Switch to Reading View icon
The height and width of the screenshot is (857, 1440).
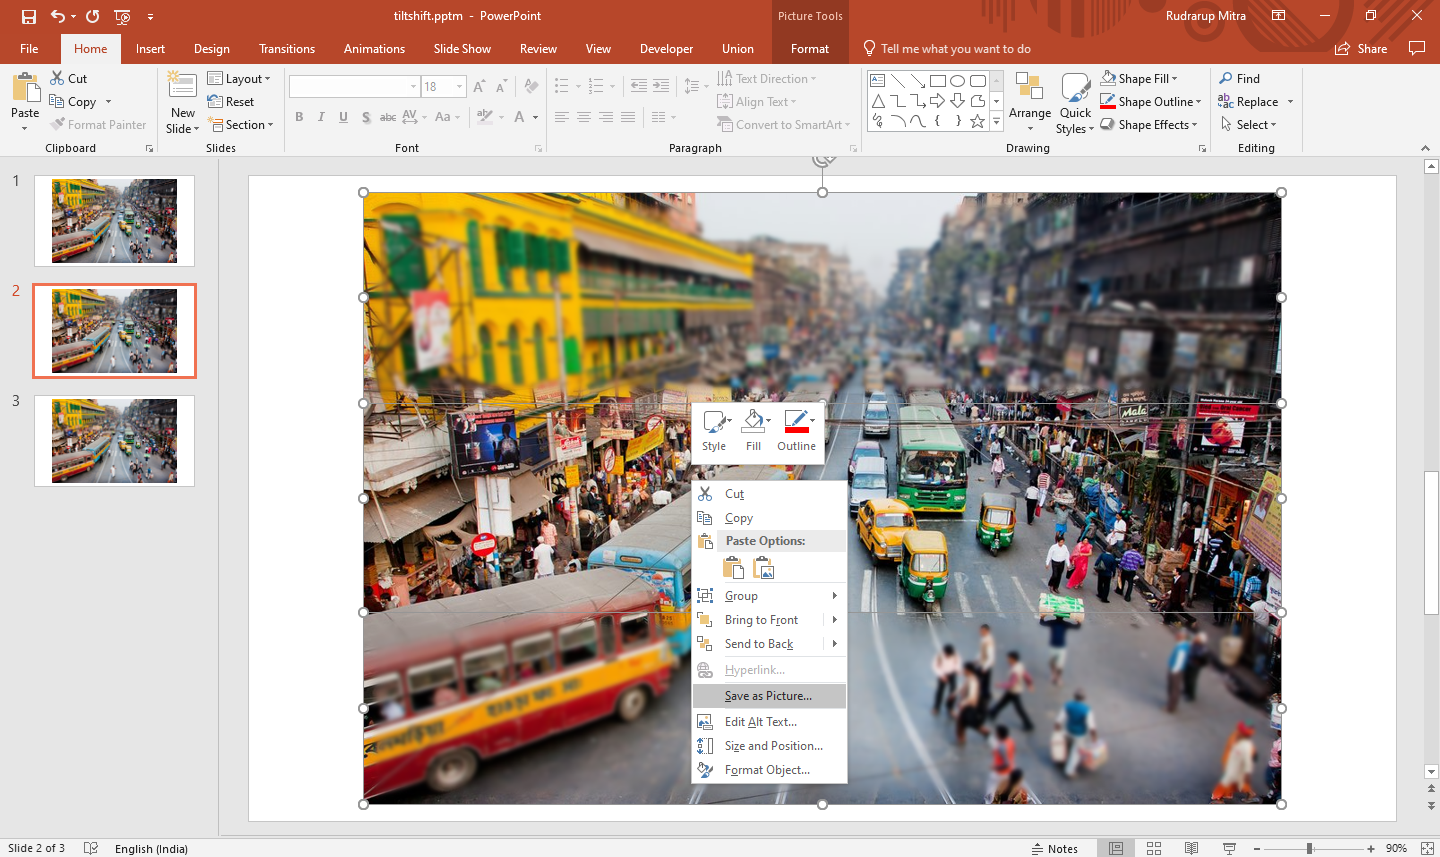1191,848
